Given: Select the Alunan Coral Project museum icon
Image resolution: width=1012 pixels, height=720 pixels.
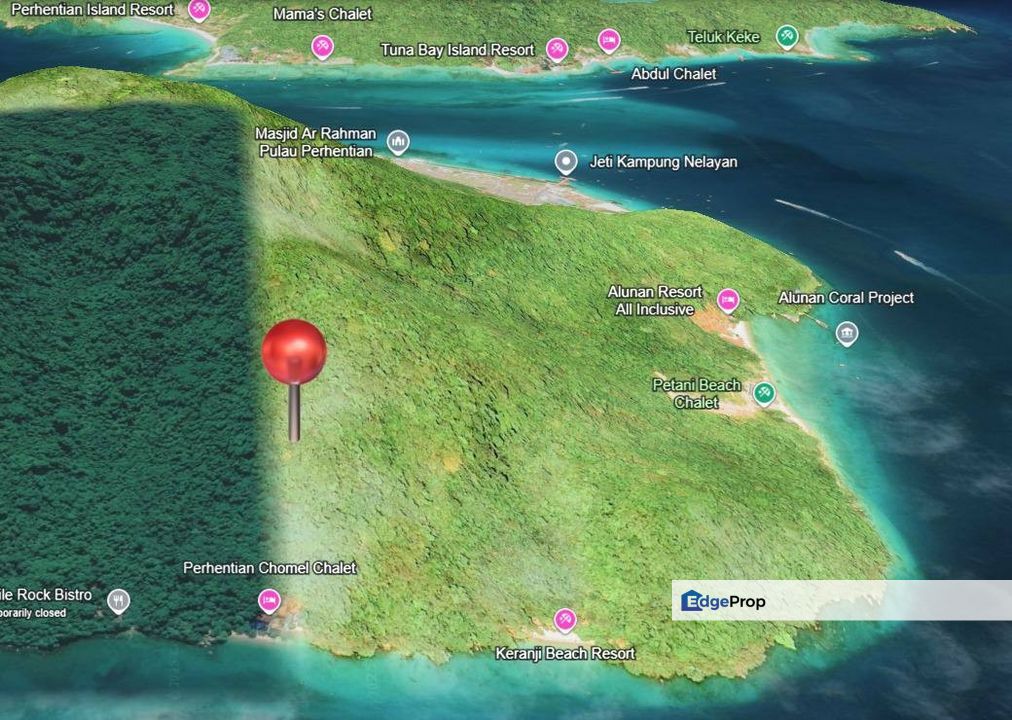Looking at the screenshot, I should coord(847,333).
